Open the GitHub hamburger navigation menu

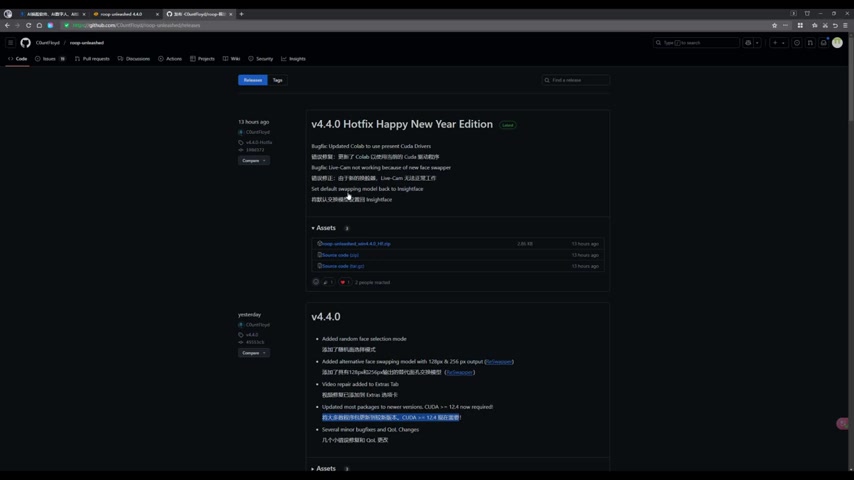[x=11, y=43]
